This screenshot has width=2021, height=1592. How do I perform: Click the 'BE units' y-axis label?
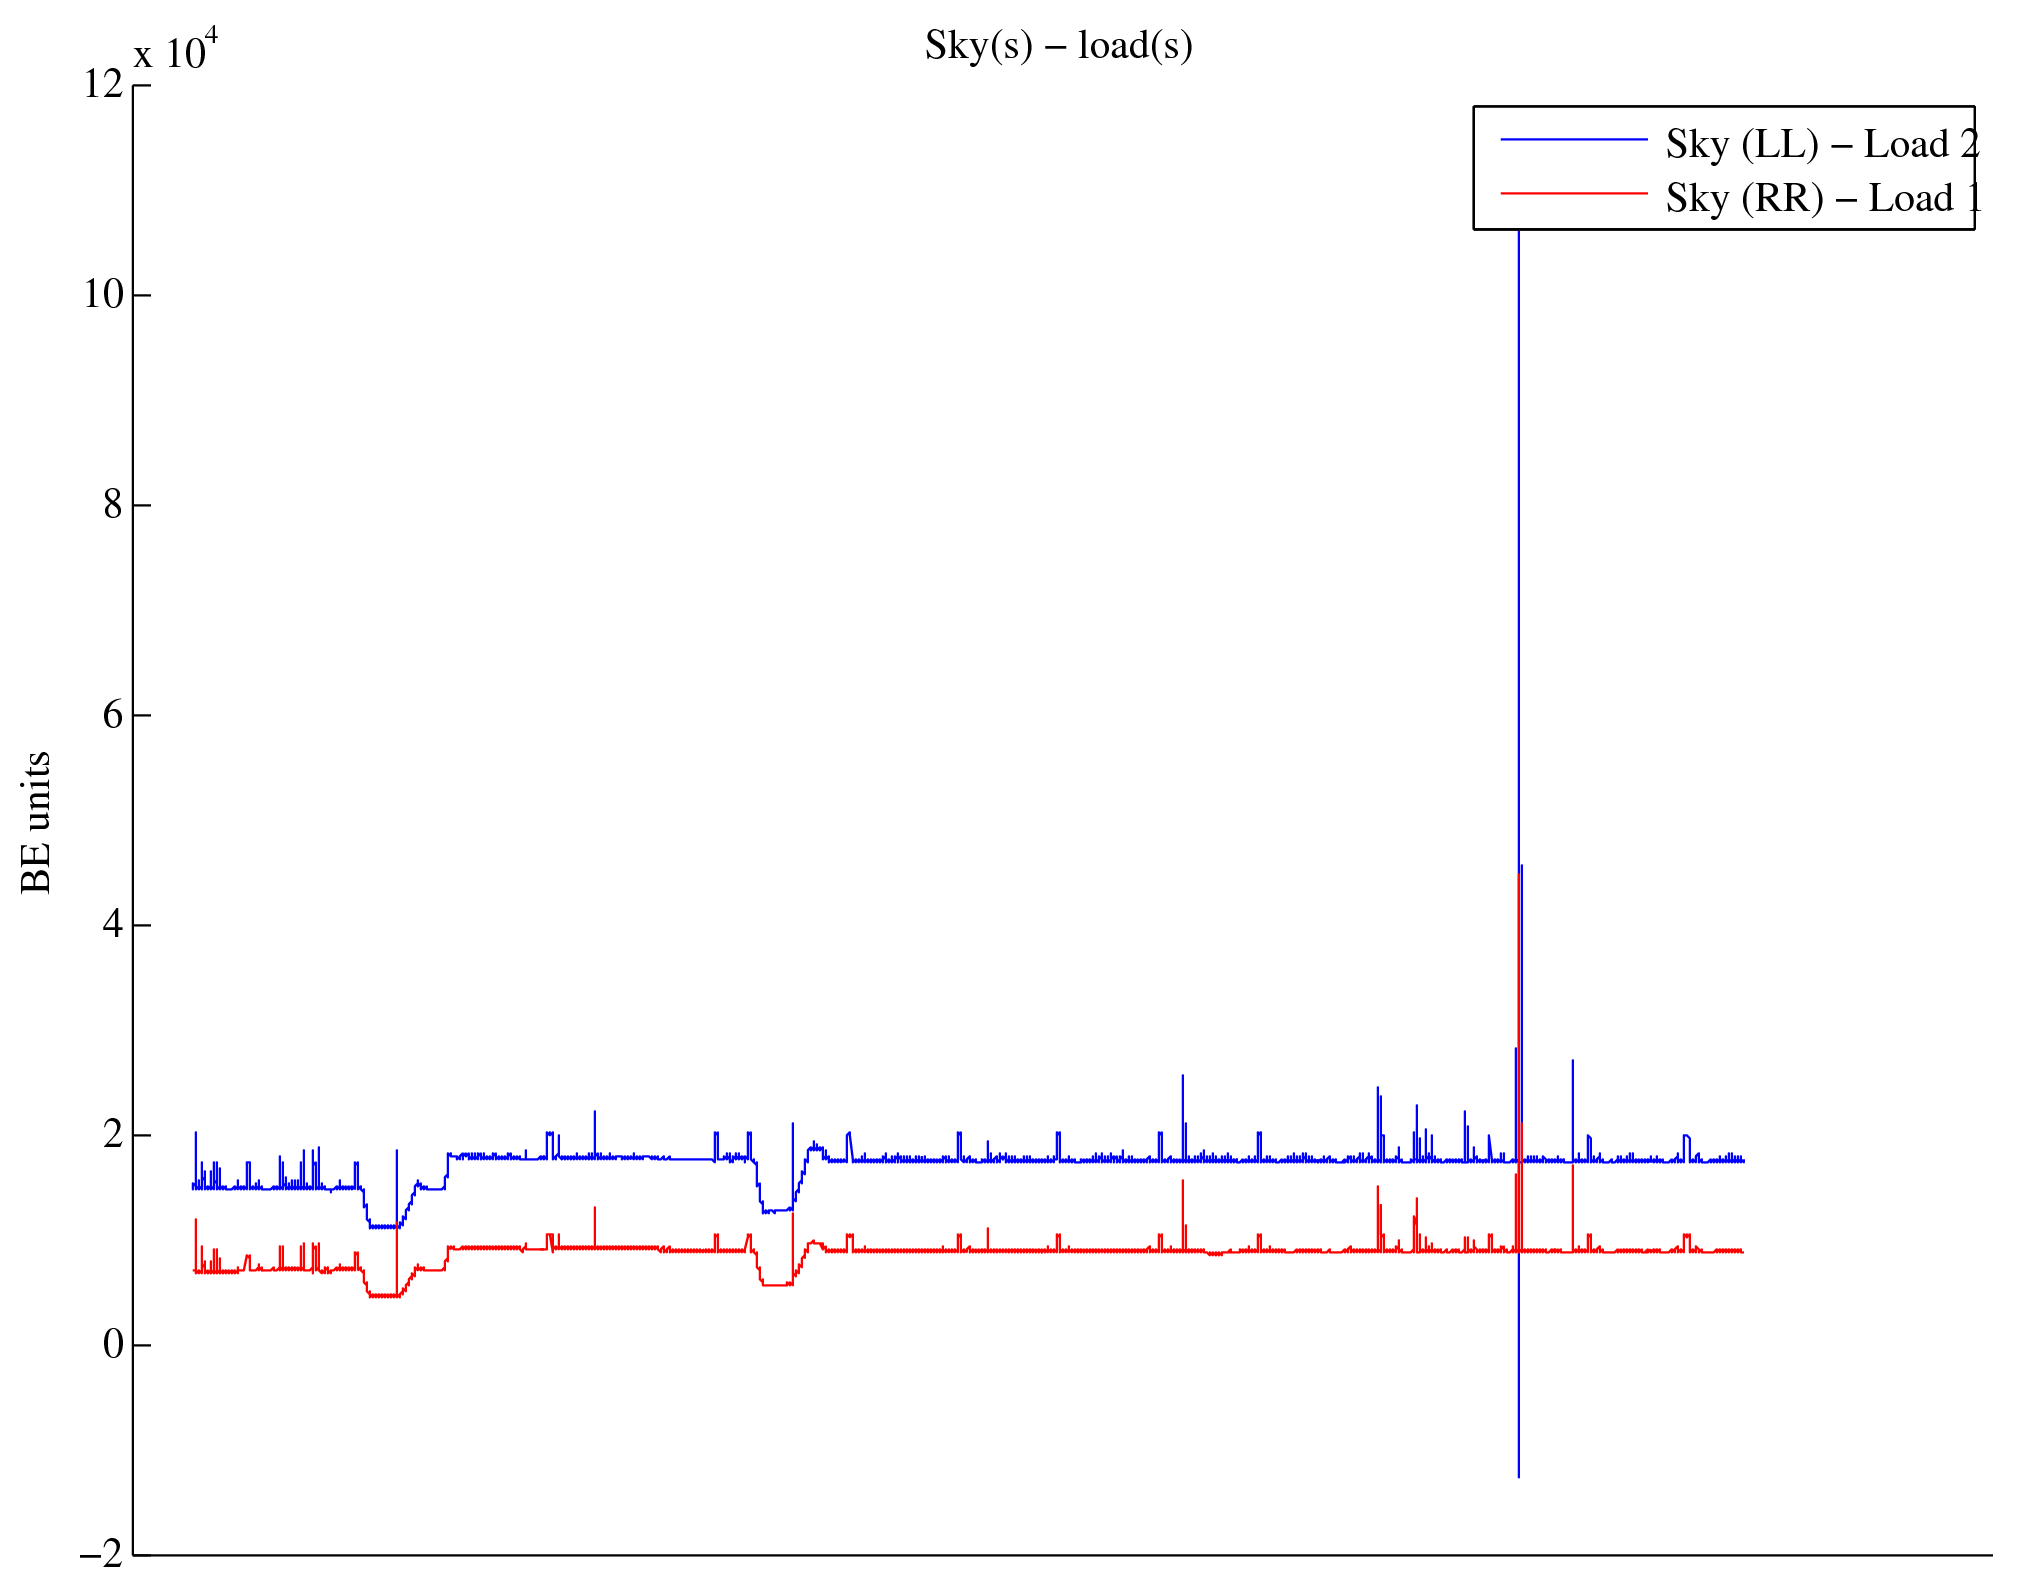coord(36,822)
